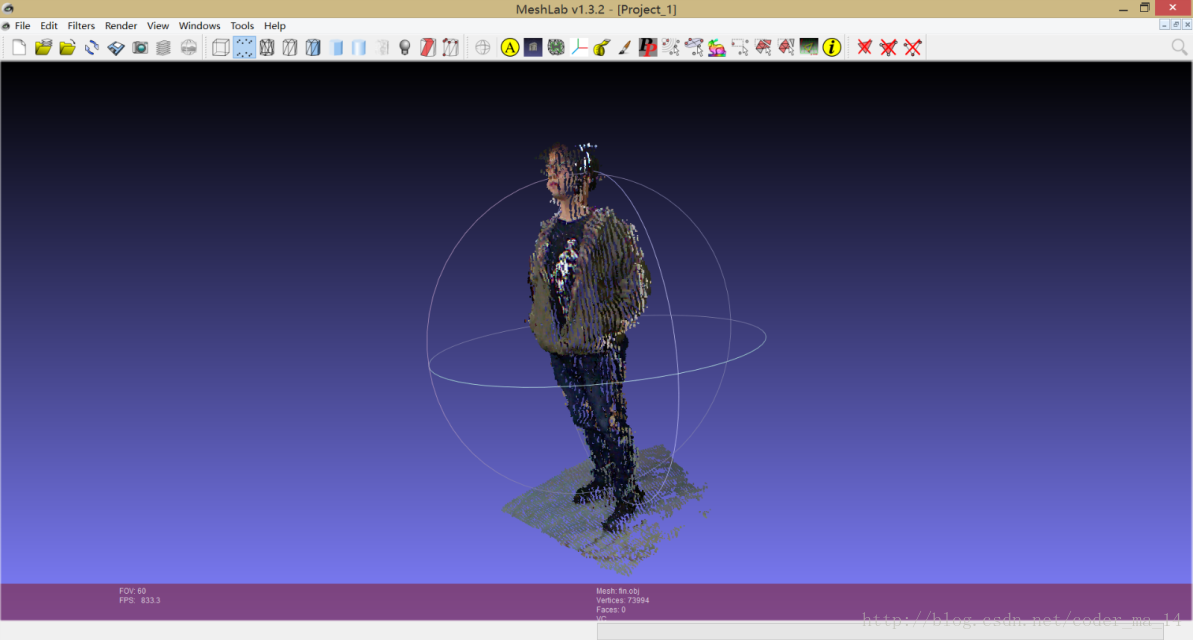1193x640 pixels.
Task: Take a snapshot with the camera icon
Action: coord(140,48)
